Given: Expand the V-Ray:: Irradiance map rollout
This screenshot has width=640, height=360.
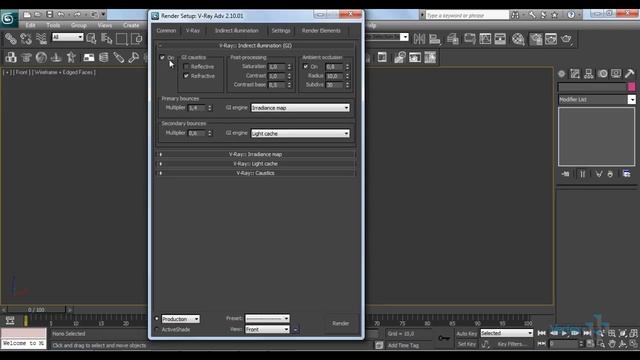Looking at the screenshot, I should tap(256, 154).
